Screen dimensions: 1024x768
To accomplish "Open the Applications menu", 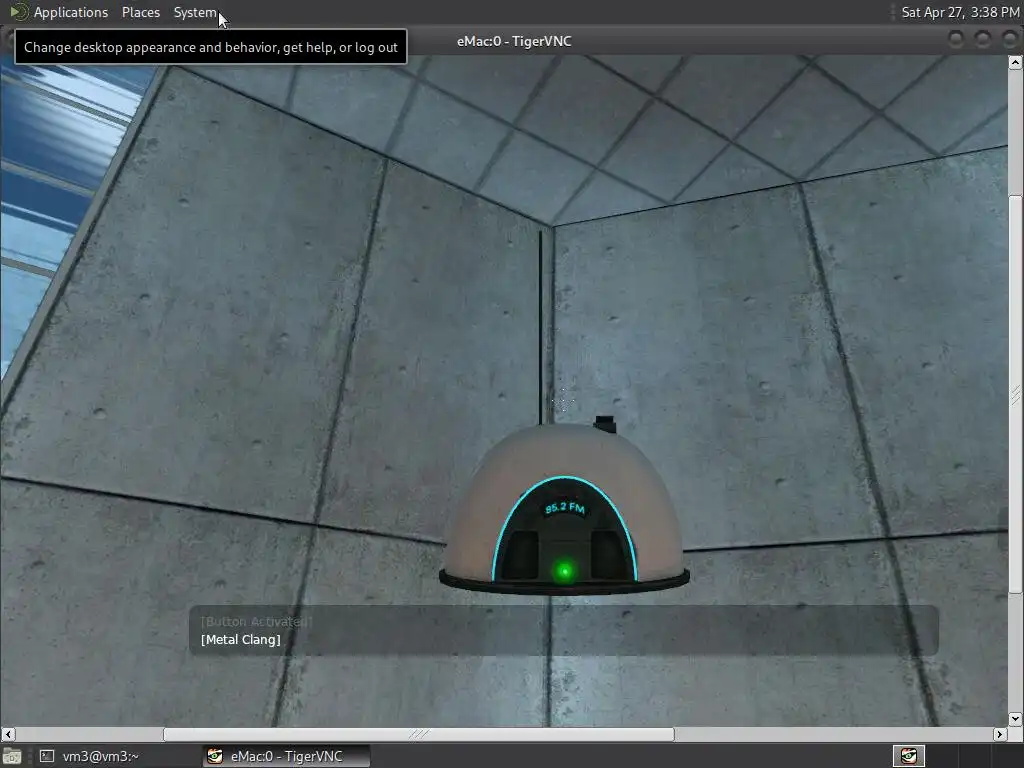I will 71,12.
